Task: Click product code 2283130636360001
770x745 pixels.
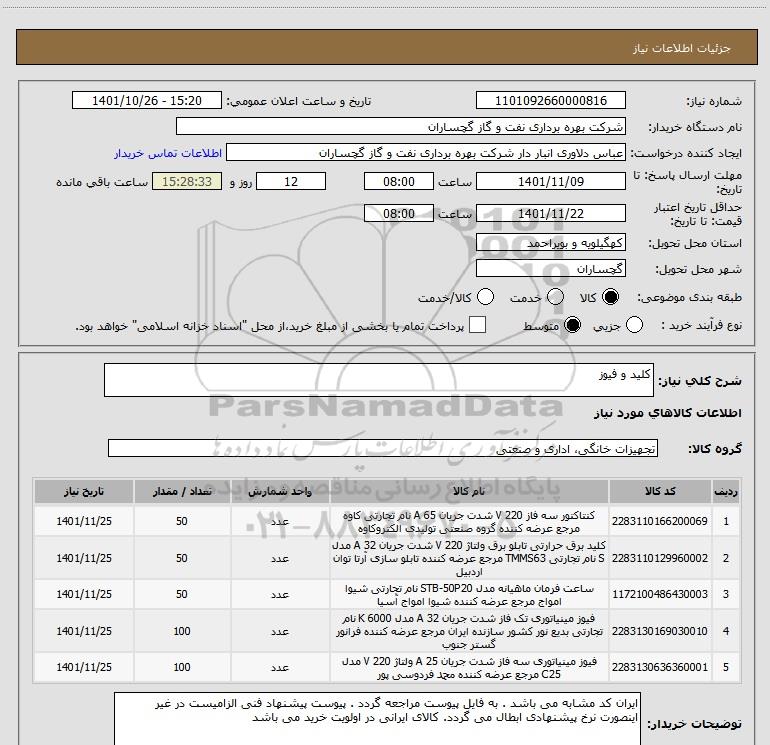Action: [660, 667]
